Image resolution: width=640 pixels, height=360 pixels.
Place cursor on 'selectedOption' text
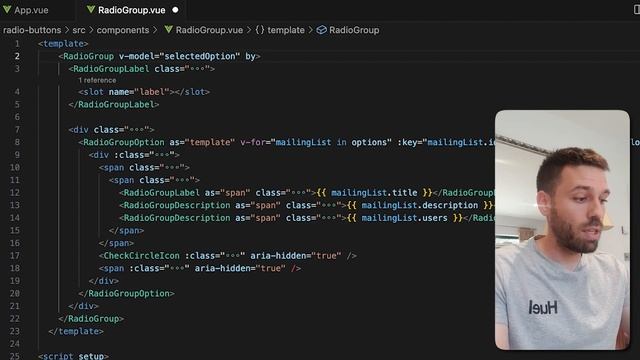pyautogui.click(x=200, y=56)
